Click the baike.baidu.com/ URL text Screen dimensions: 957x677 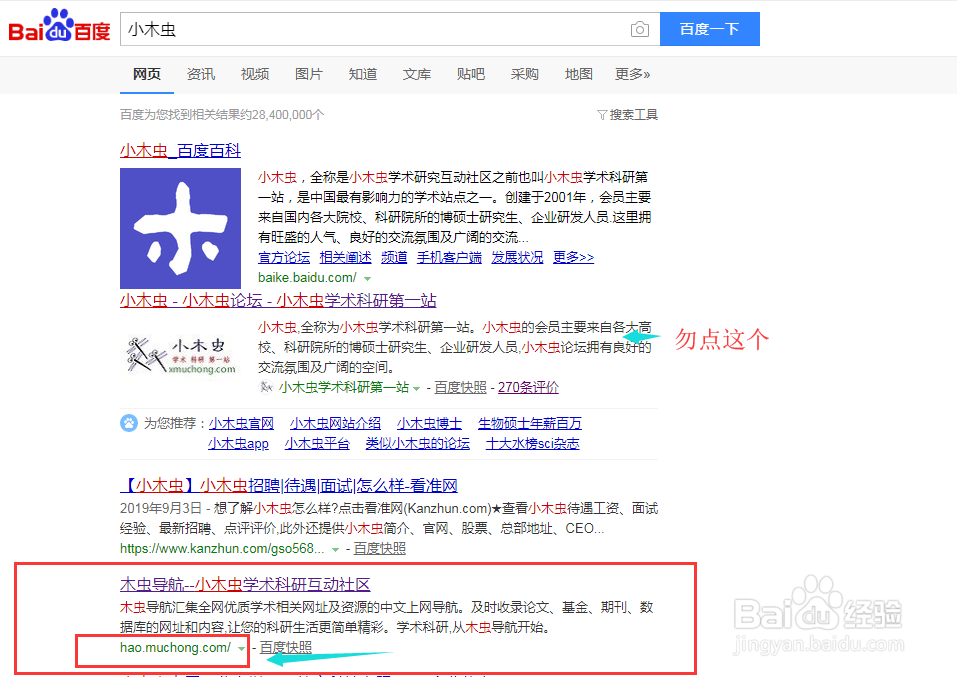coord(307,278)
